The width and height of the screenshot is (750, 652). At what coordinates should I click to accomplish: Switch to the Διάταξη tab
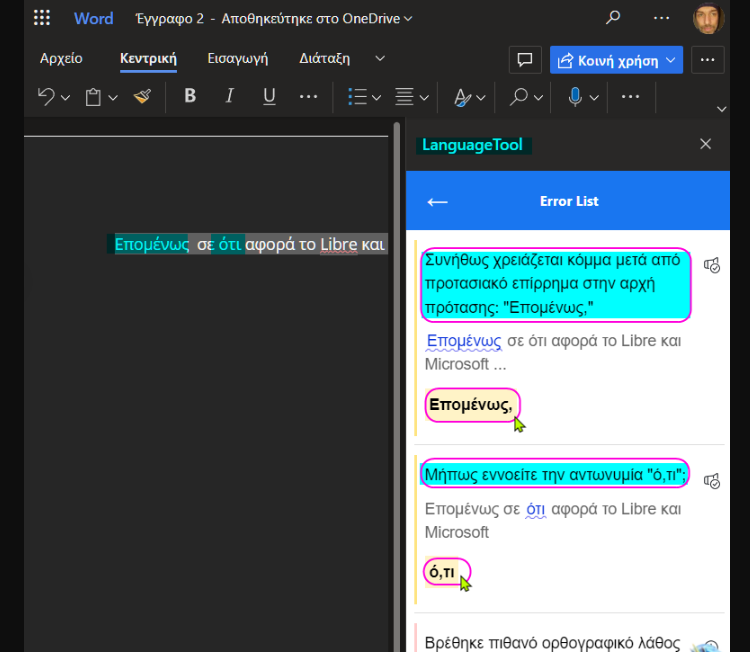point(325,58)
